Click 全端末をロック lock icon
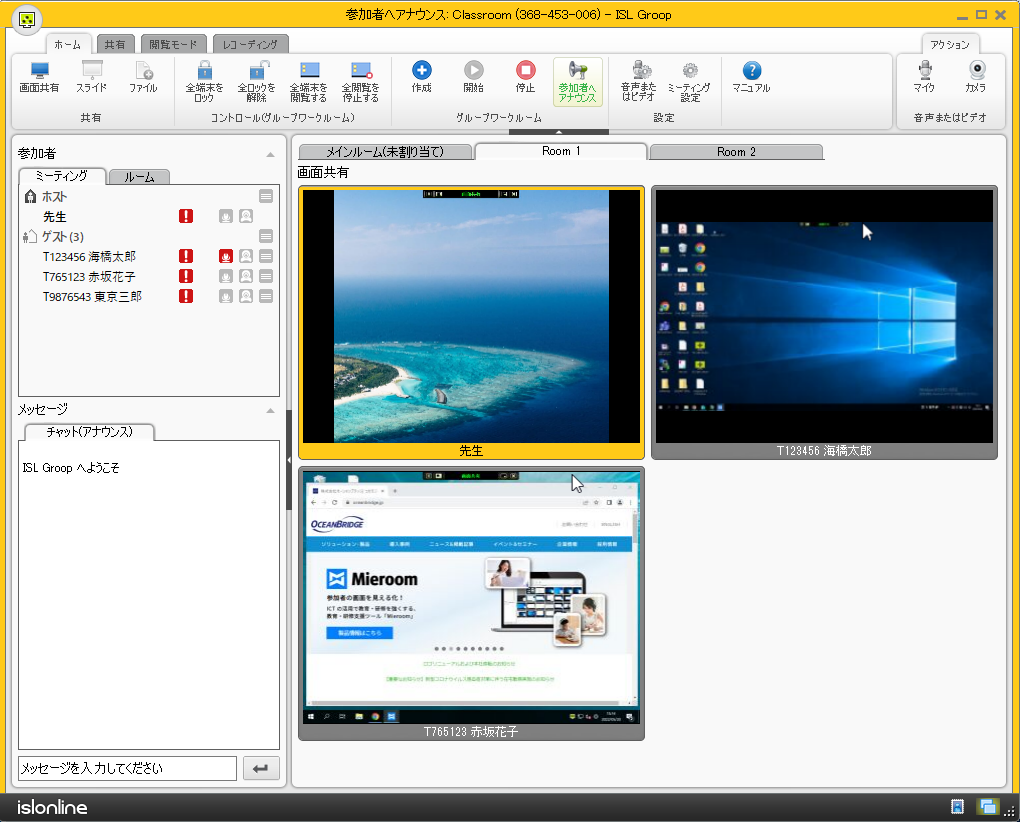1020x822 pixels. point(204,71)
